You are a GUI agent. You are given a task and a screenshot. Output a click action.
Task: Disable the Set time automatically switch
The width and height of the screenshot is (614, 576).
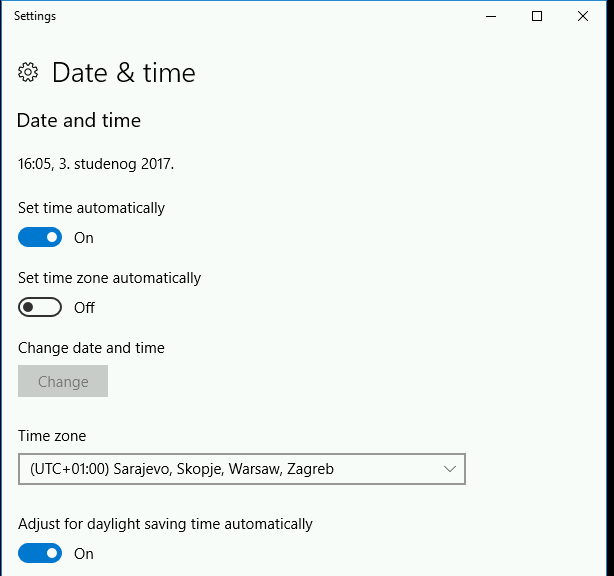pos(40,238)
